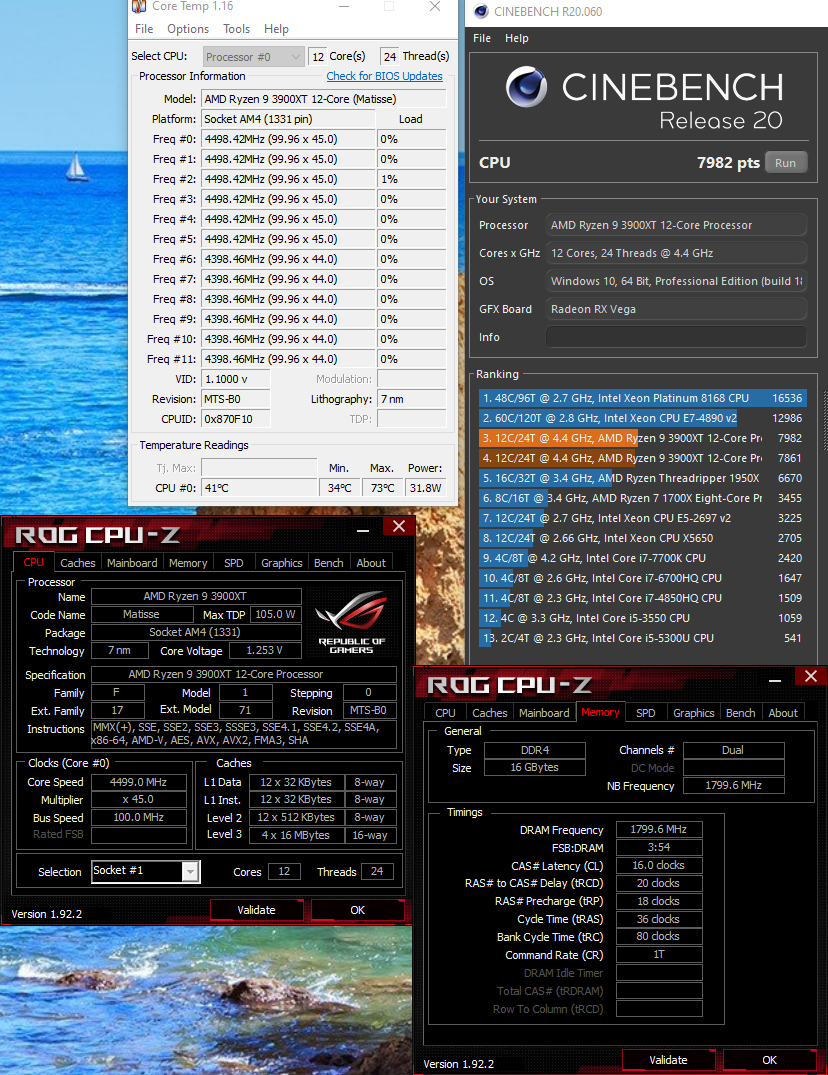
Task: Minimize the right ROG CPU-Z window
Action: pos(775,679)
